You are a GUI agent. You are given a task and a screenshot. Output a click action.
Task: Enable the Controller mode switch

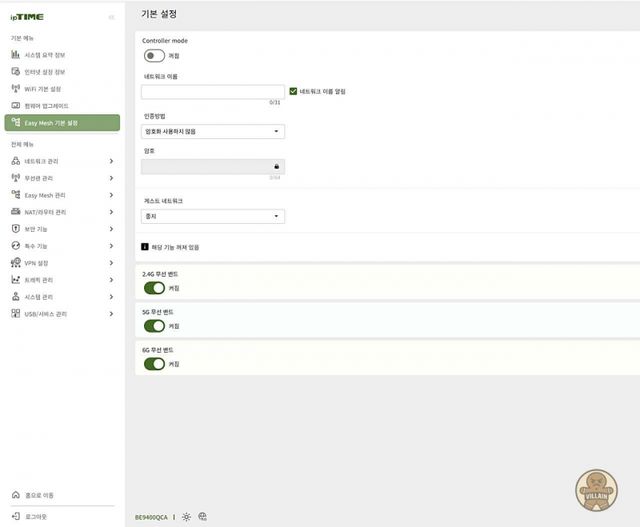coord(154,56)
